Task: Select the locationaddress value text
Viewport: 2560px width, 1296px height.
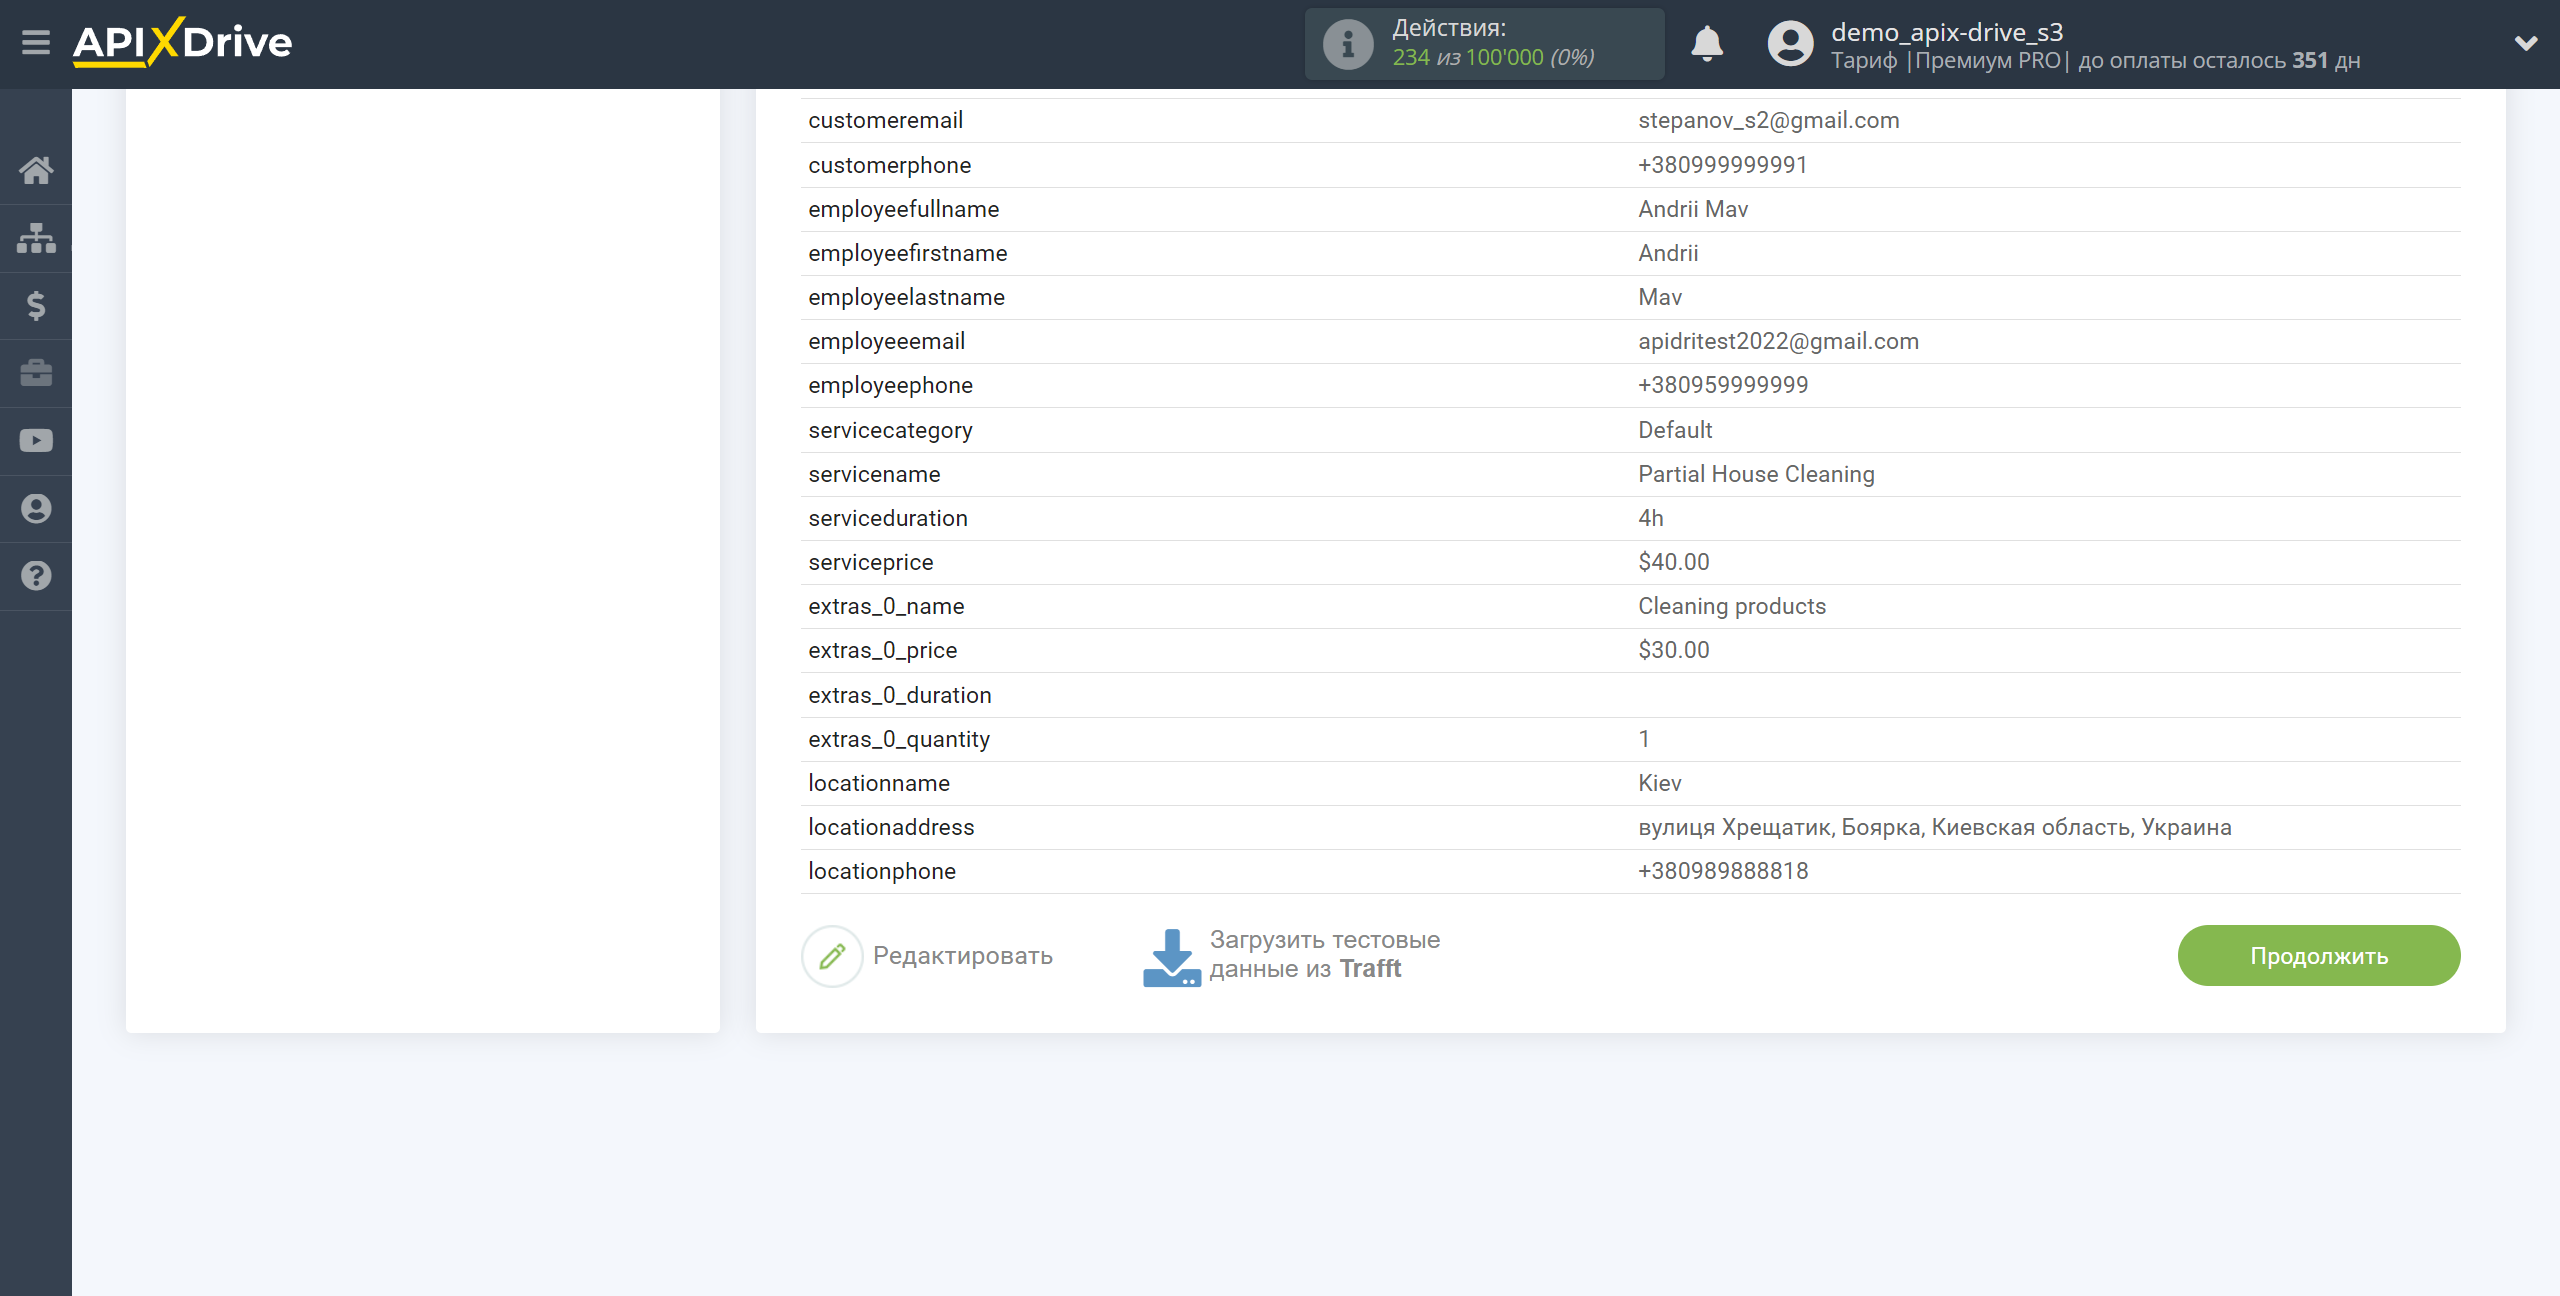Action: (1934, 827)
